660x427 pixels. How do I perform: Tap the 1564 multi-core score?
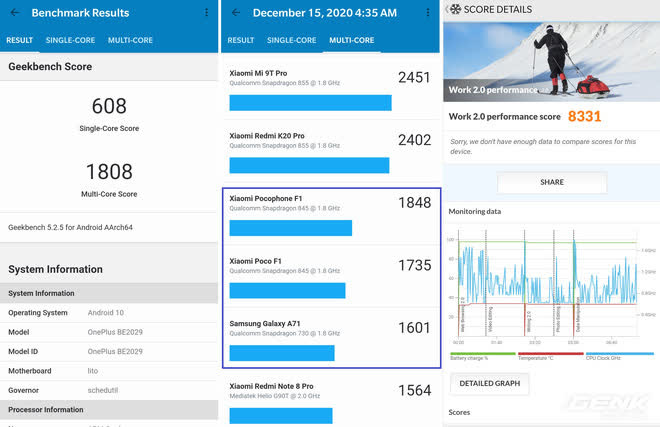pos(415,390)
